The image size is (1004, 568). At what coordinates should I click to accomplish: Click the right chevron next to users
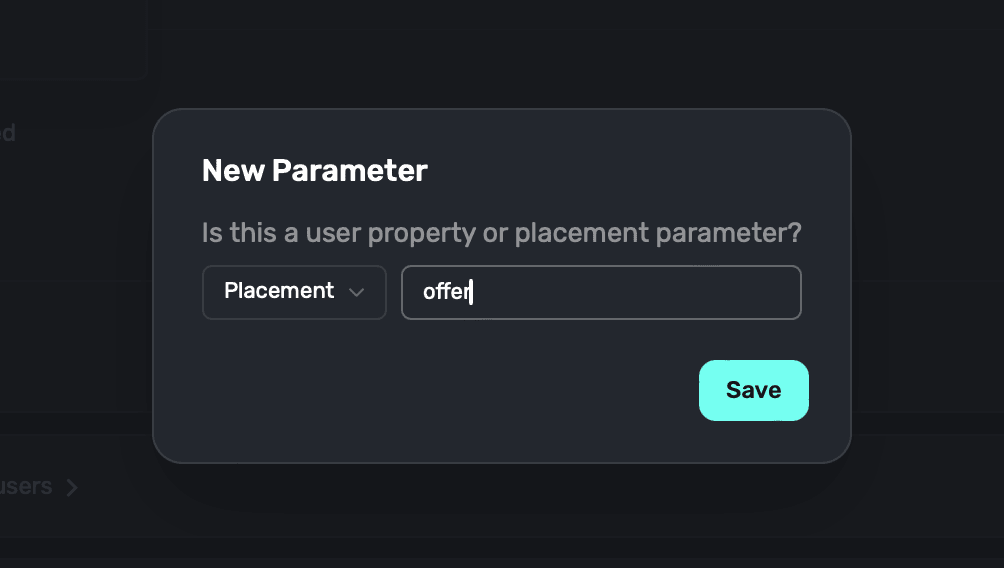tap(71, 488)
